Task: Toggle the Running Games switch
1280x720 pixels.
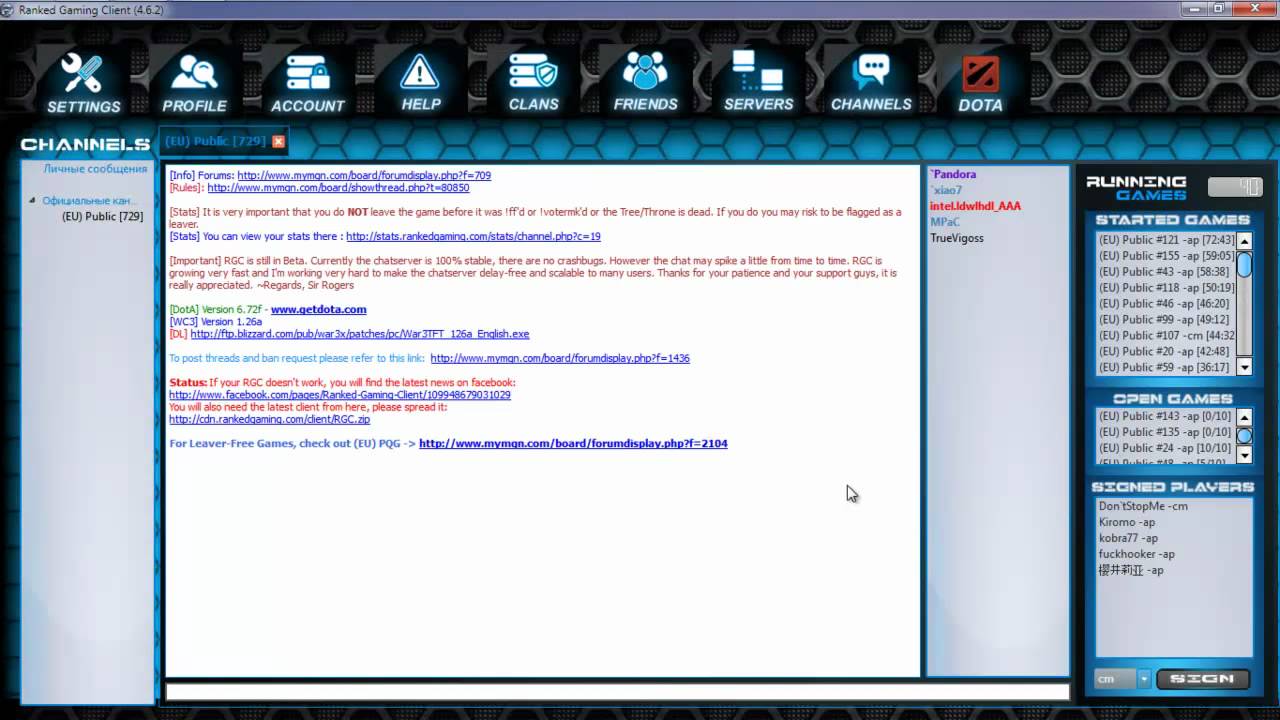Action: [1235, 187]
